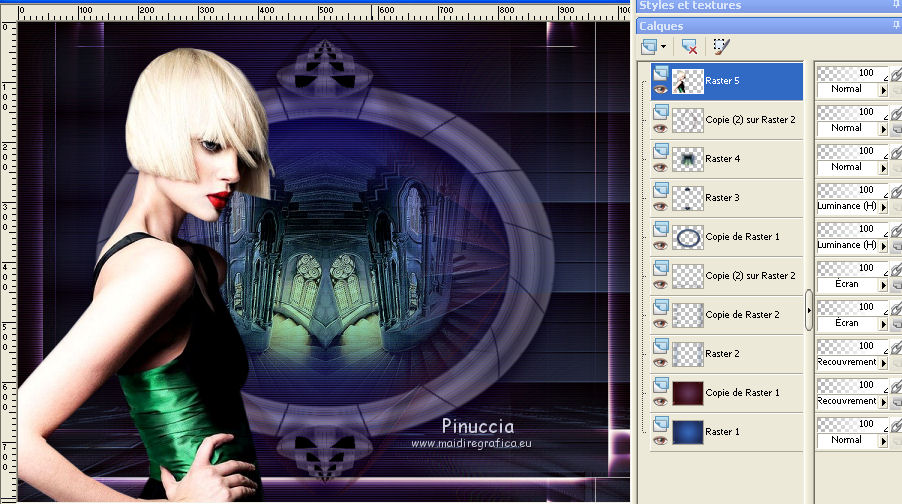
Task: Click the Raster 4 thumbnail
Action: pos(688,159)
